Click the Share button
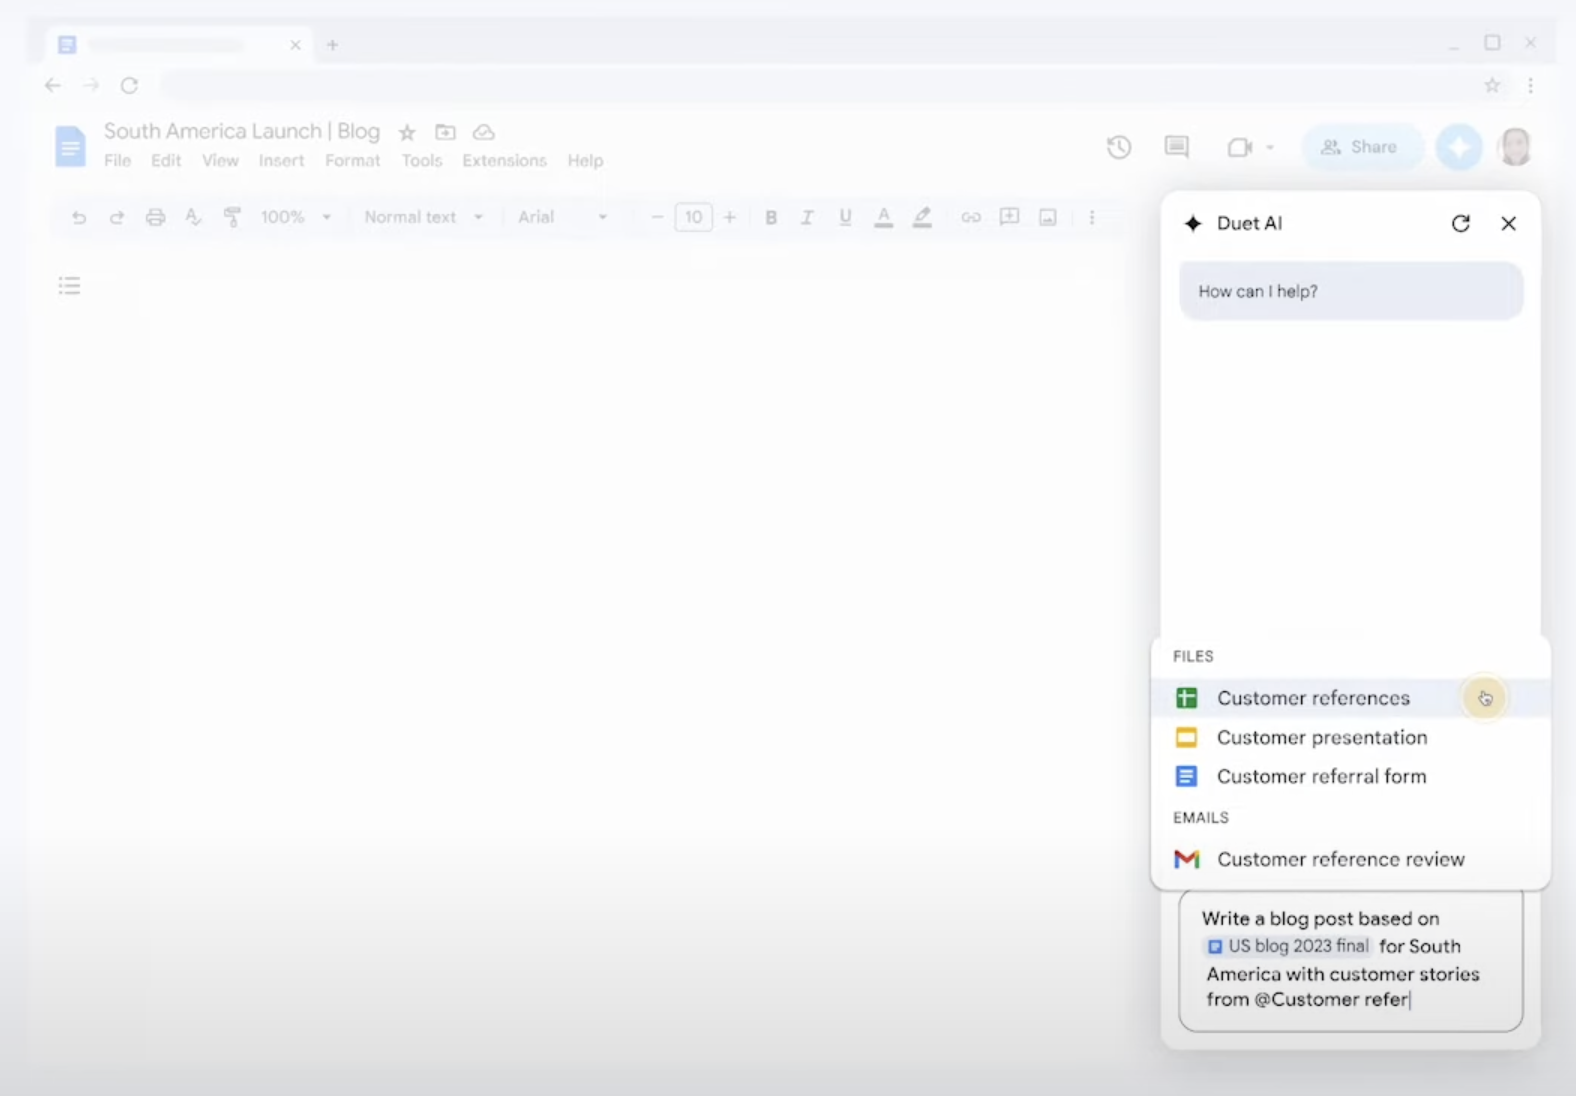 (1362, 147)
